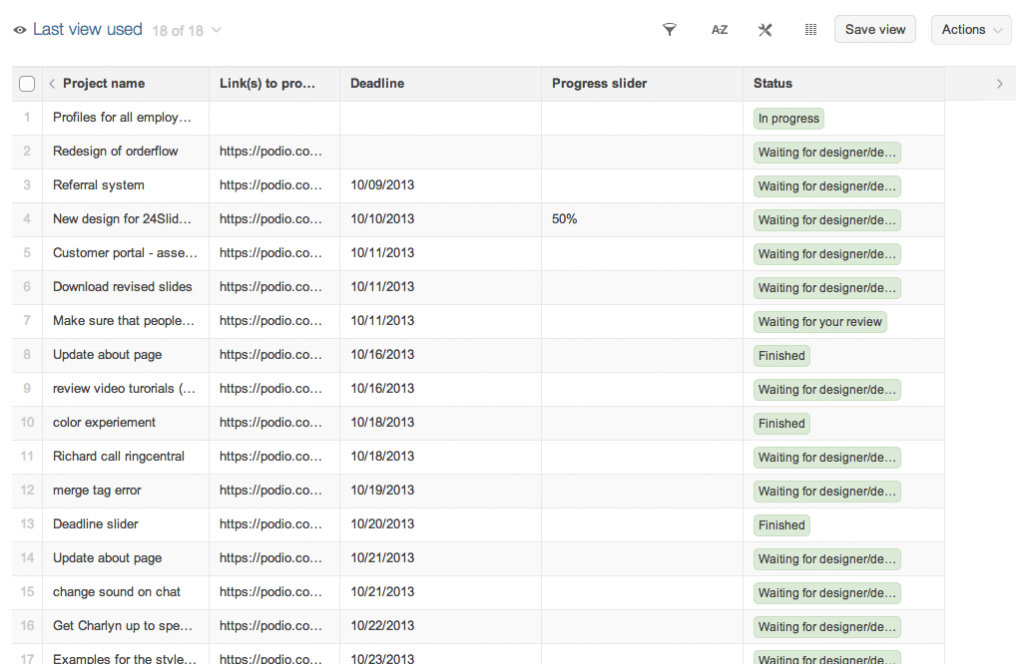Click the Waiting status for Get Charlyn row
1024x664 pixels.
click(827, 628)
